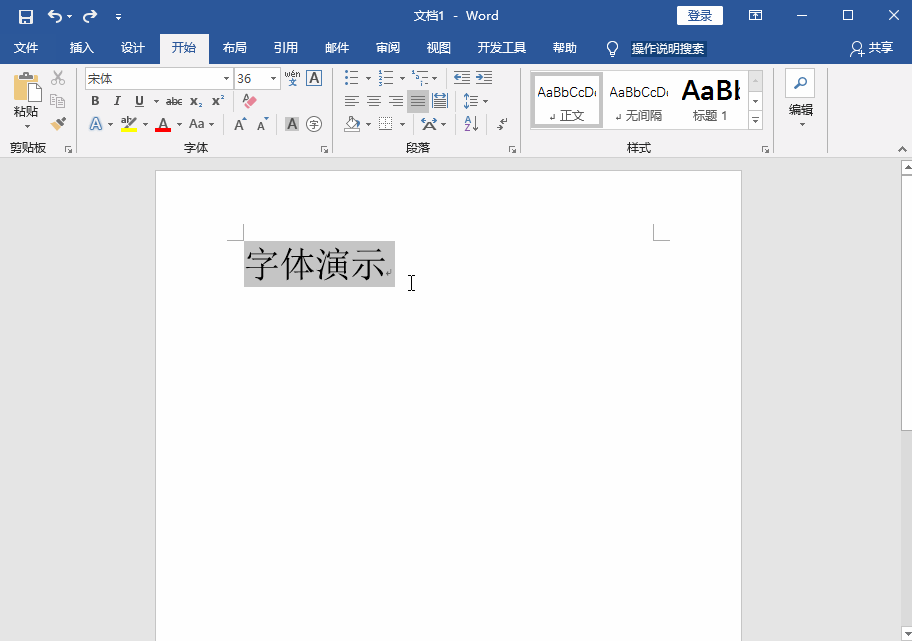Image resolution: width=912 pixels, height=641 pixels.
Task: Apply the 标题 1 style
Action: (710, 99)
